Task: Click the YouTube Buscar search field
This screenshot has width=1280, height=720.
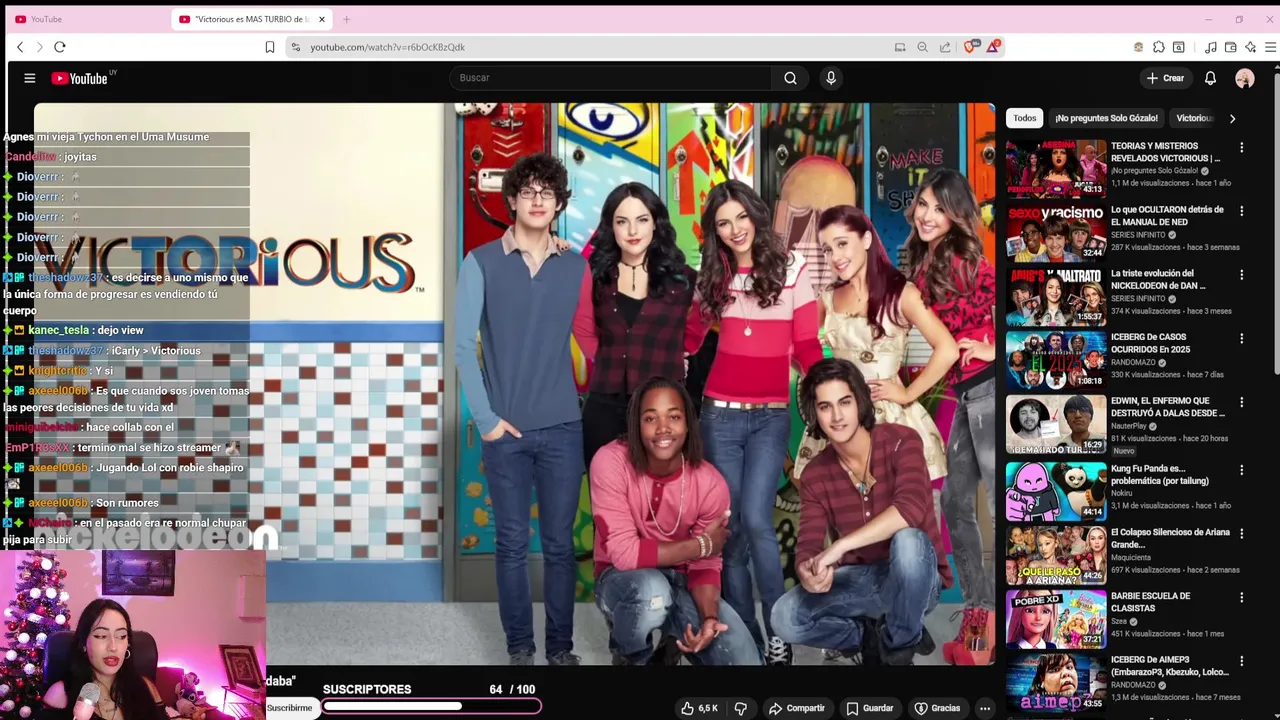Action: [x=610, y=78]
